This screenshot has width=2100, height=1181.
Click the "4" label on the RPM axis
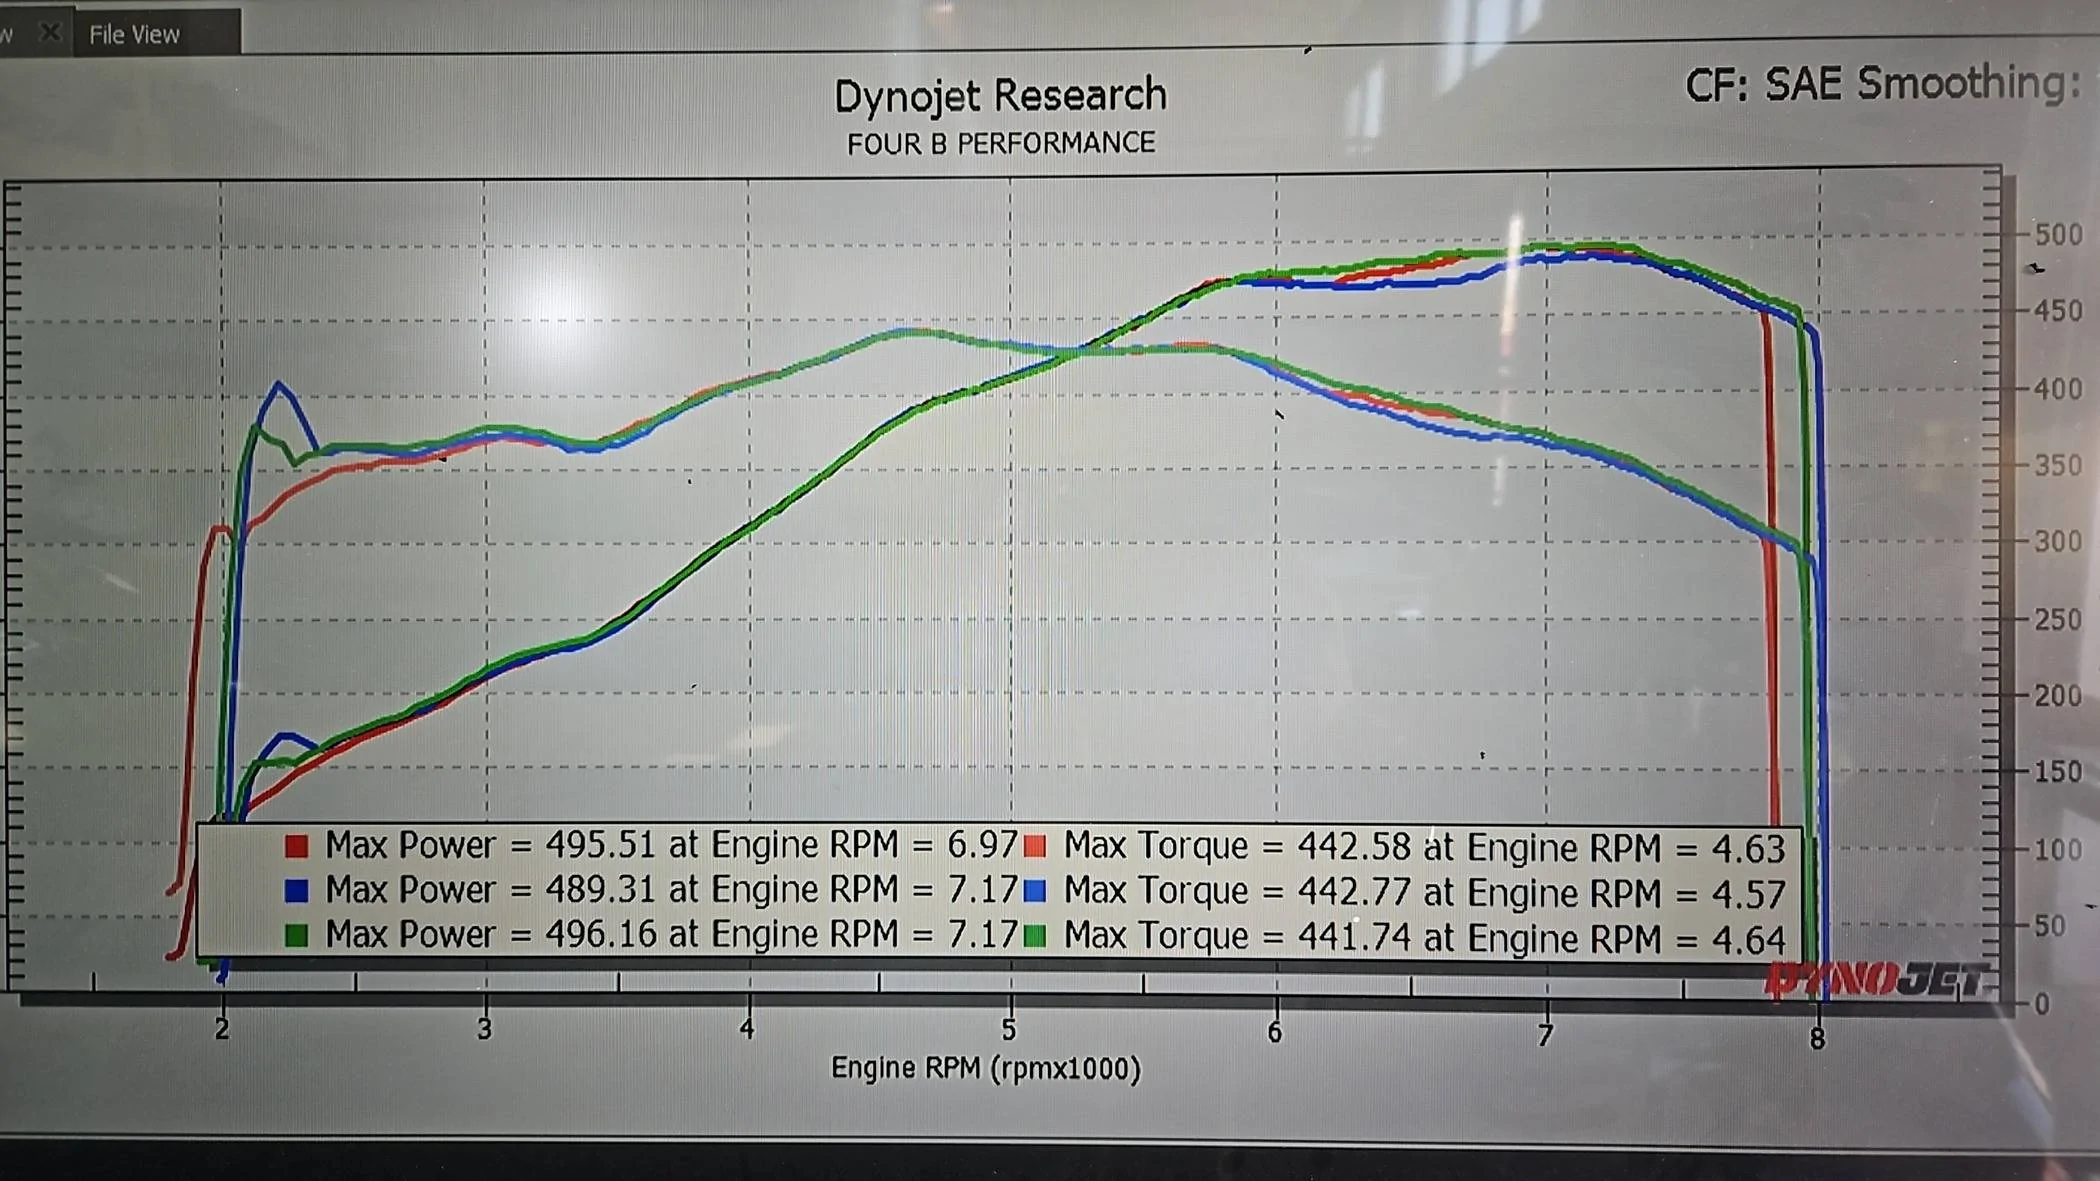click(x=747, y=1029)
